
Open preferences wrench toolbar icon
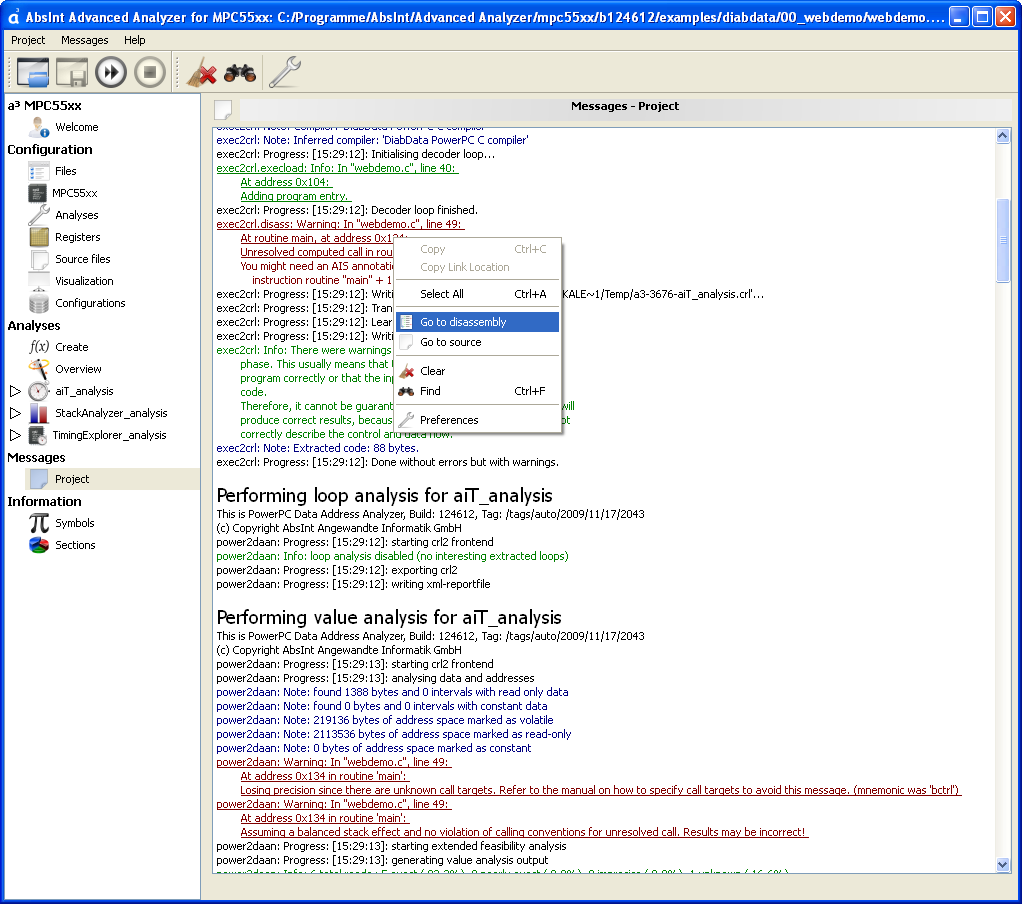point(284,72)
